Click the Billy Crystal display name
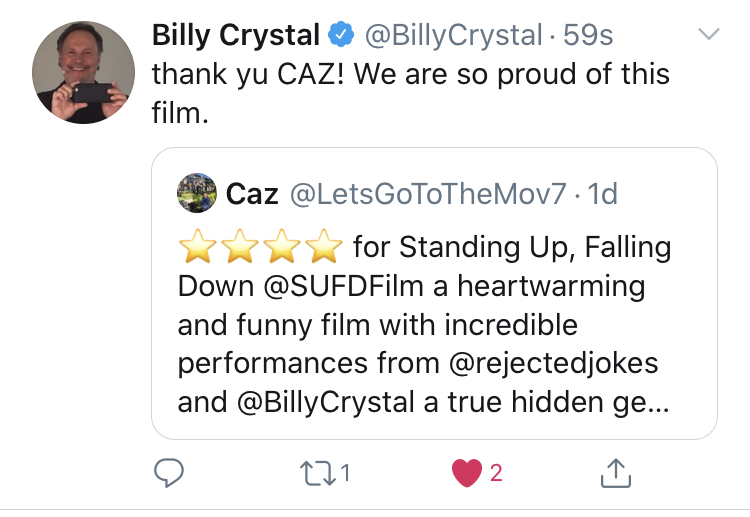750x517 pixels. pos(235,36)
